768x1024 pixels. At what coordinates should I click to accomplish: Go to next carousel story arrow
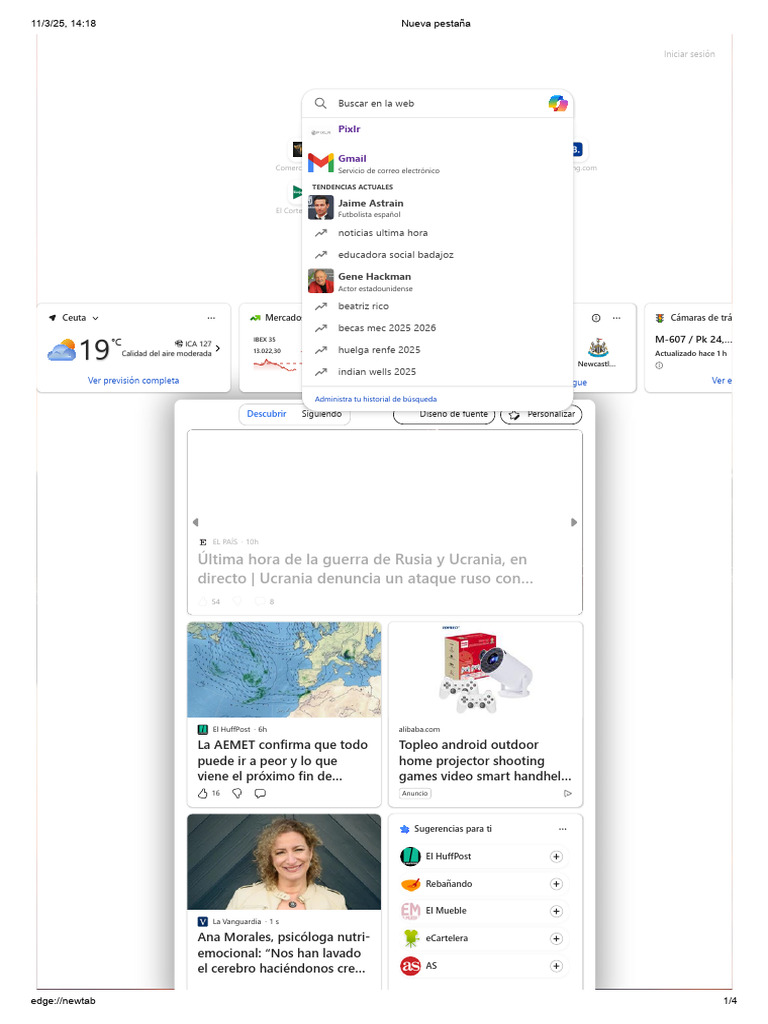574,522
